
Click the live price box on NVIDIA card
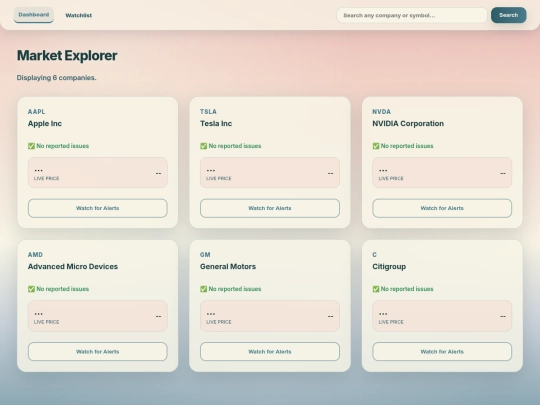point(442,173)
